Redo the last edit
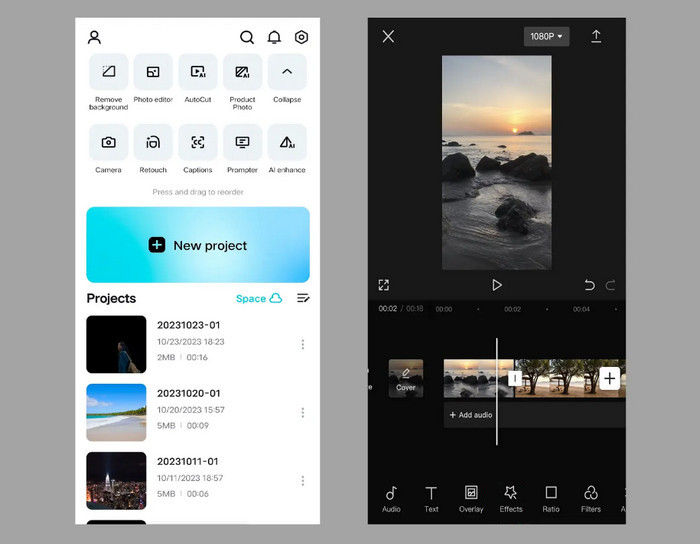 point(610,285)
